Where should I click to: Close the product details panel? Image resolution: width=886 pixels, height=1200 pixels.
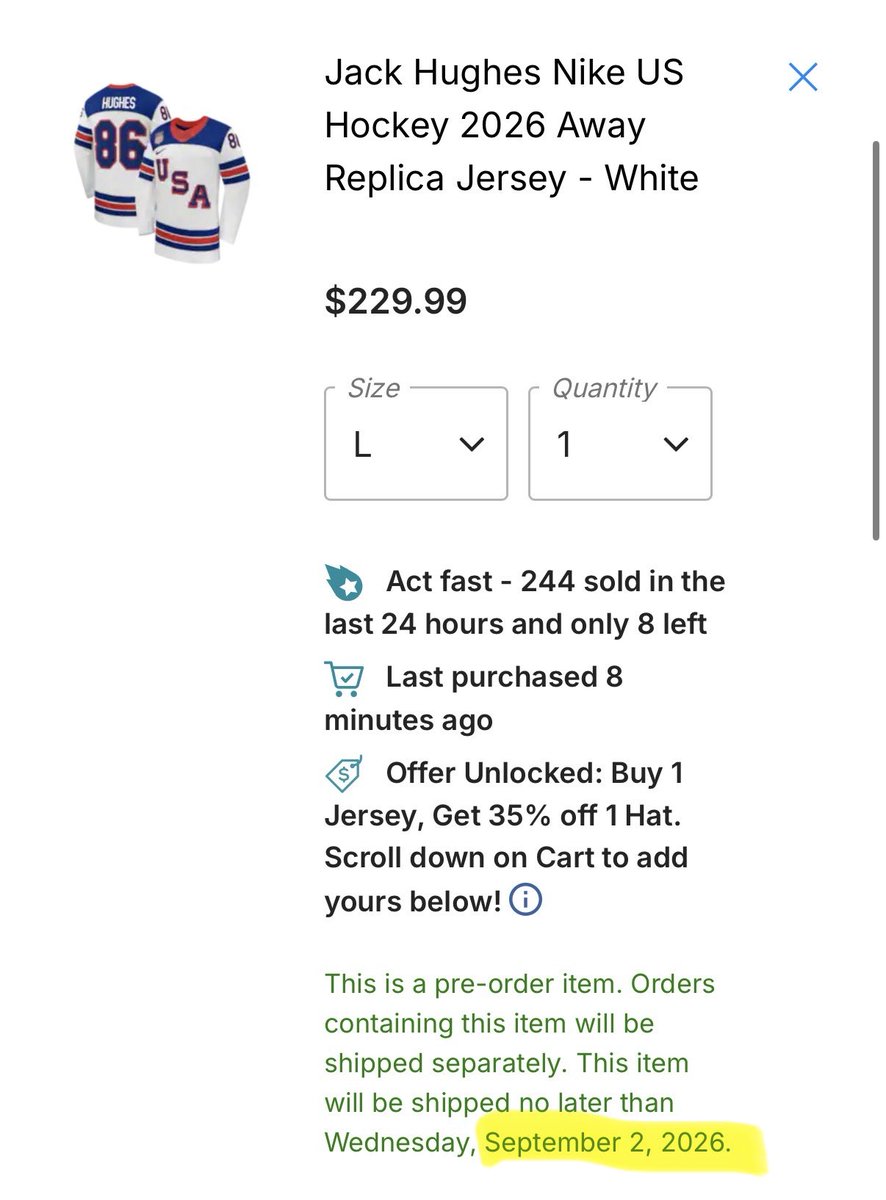[x=803, y=77]
